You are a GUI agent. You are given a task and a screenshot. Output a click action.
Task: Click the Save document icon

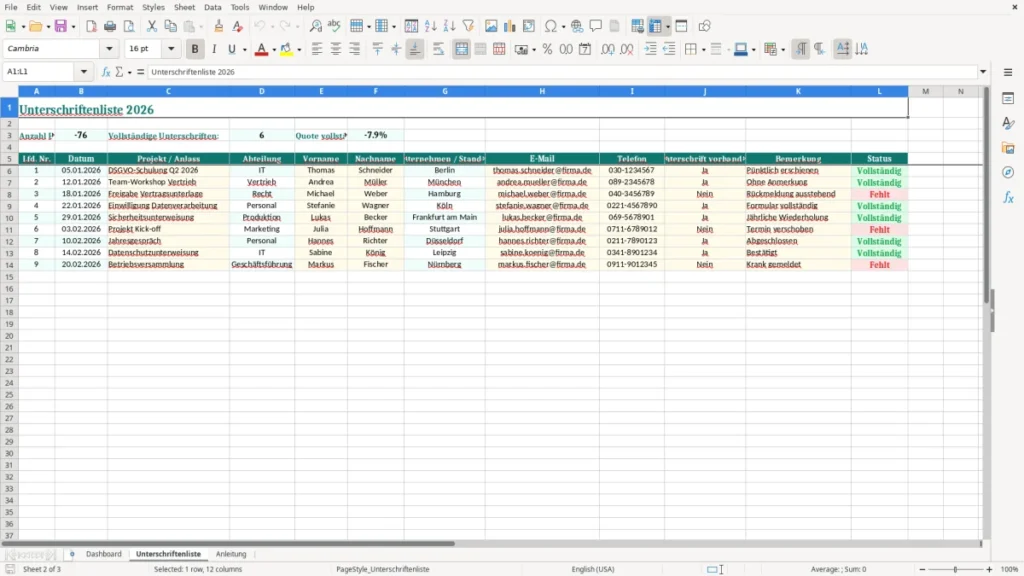pyautogui.click(x=61, y=26)
